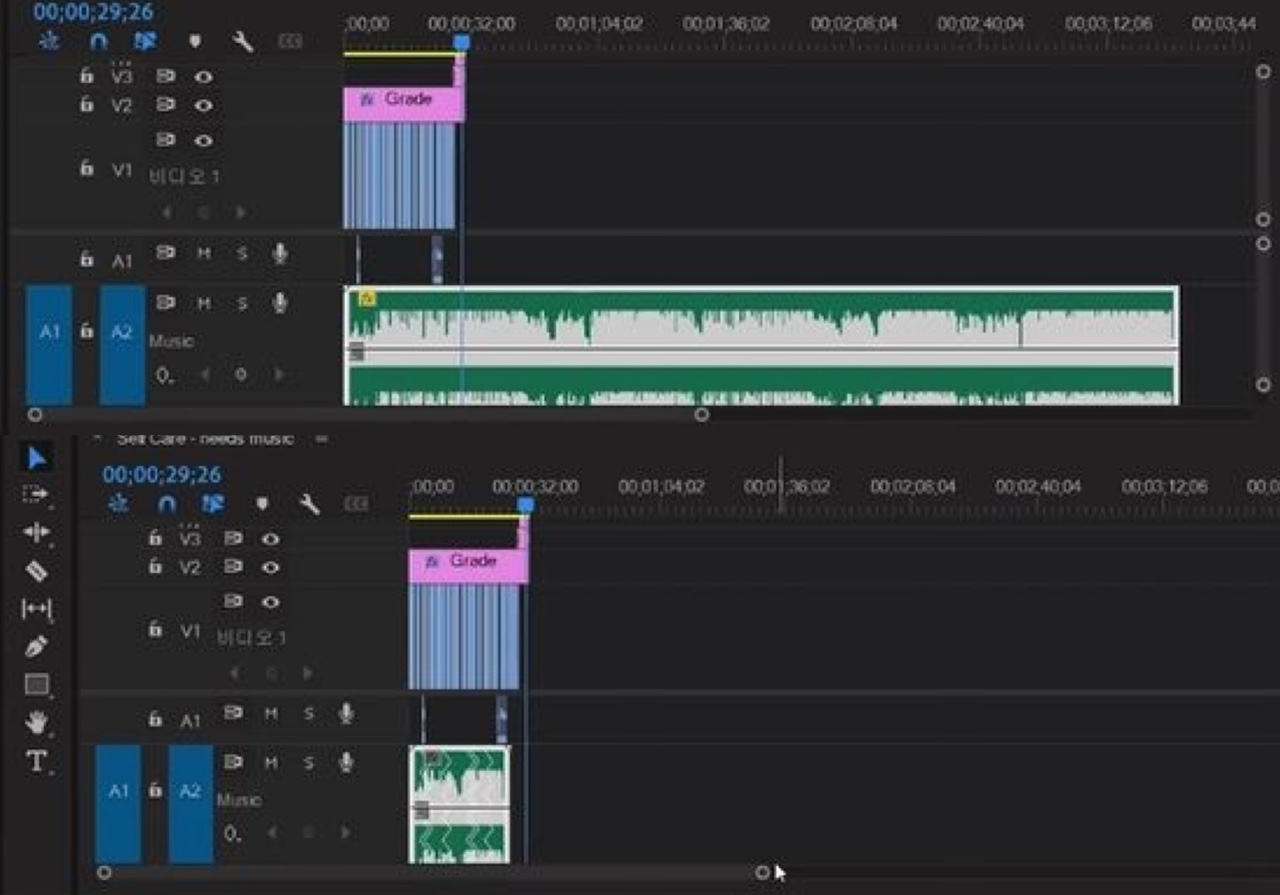Toggle snap magnet in lower timeline

167,504
